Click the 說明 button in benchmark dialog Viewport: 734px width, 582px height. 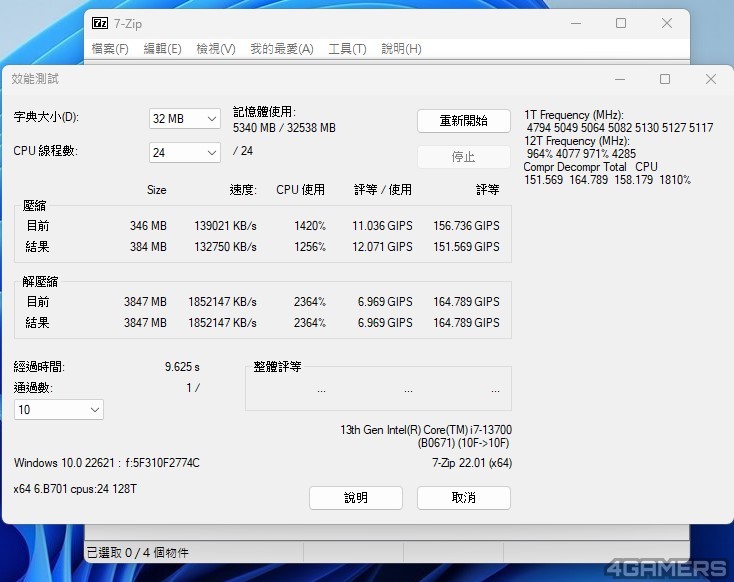pyautogui.click(x=356, y=497)
